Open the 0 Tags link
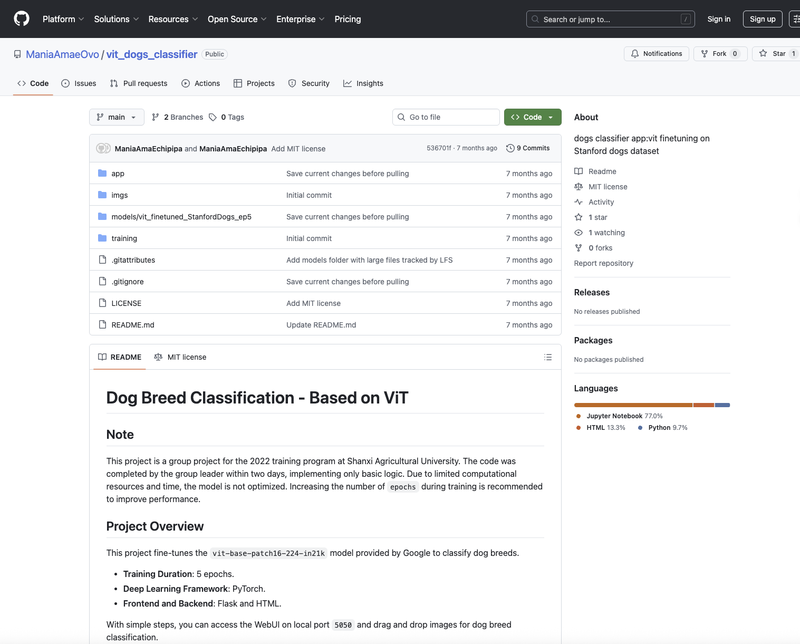Viewport: 800px width, 644px height. point(227,117)
